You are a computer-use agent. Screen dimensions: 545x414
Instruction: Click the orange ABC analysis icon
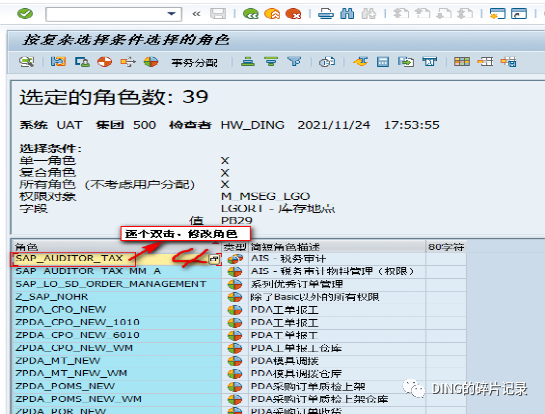point(360,62)
